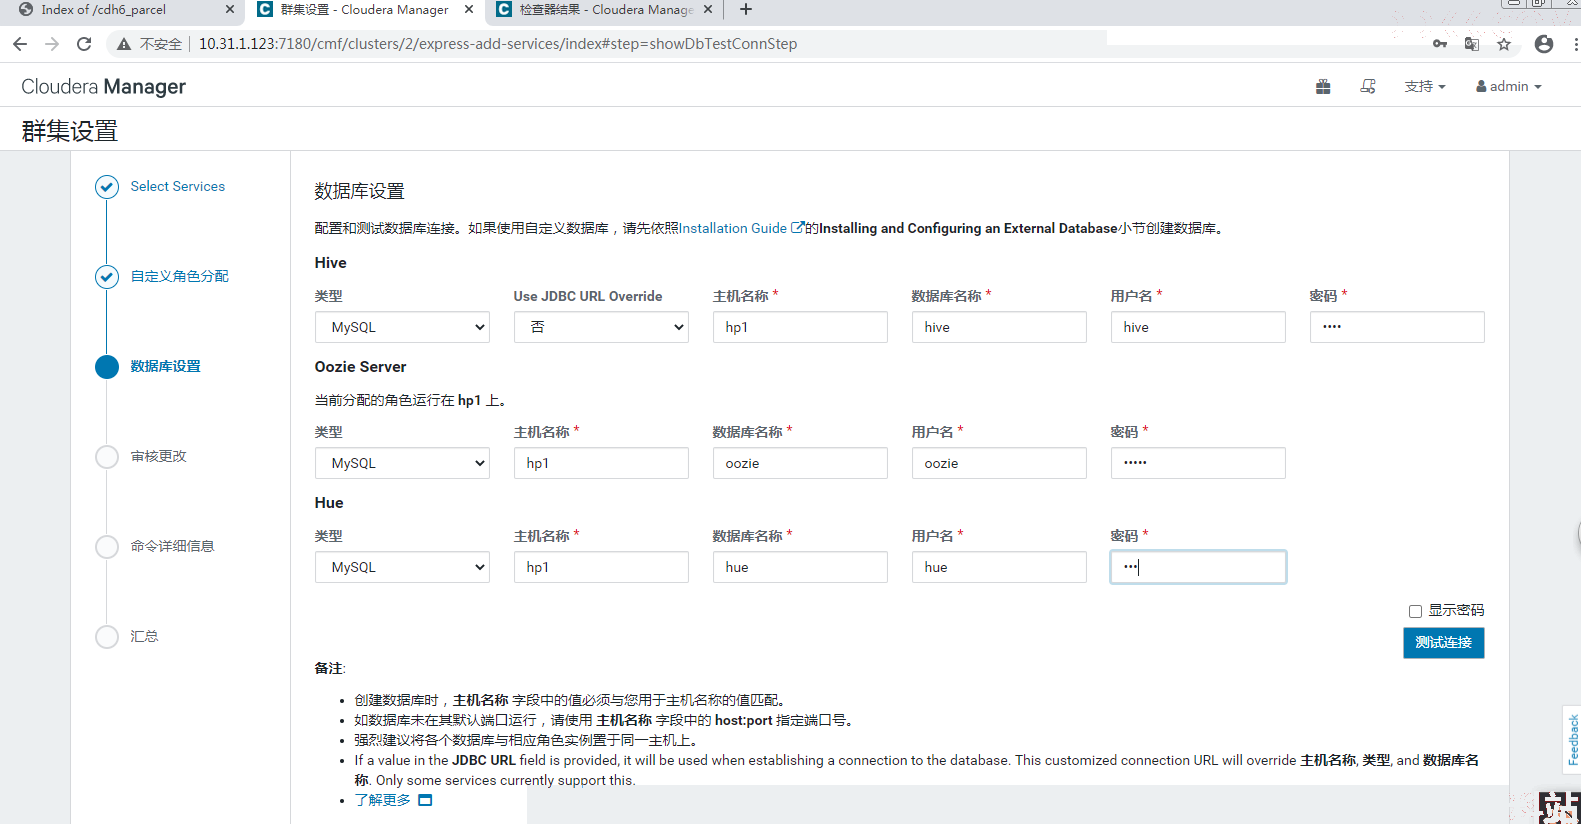The height and width of the screenshot is (824, 1581).
Task: Focus Hive 用户名 field
Action: [x=1198, y=327]
